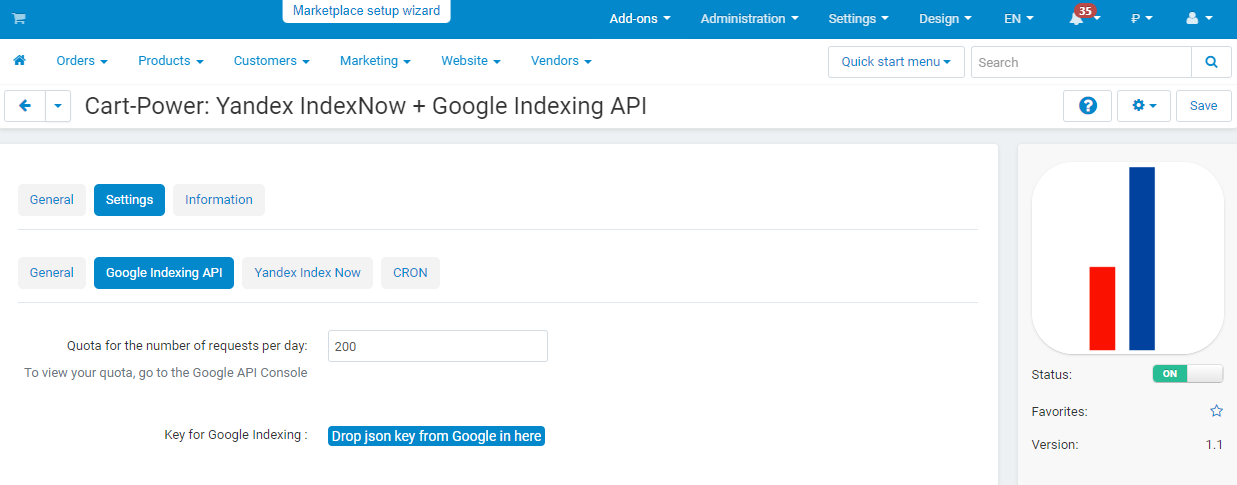The image size is (1237, 485).
Task: Open the Quick start menu dropdown
Action: pos(896,62)
